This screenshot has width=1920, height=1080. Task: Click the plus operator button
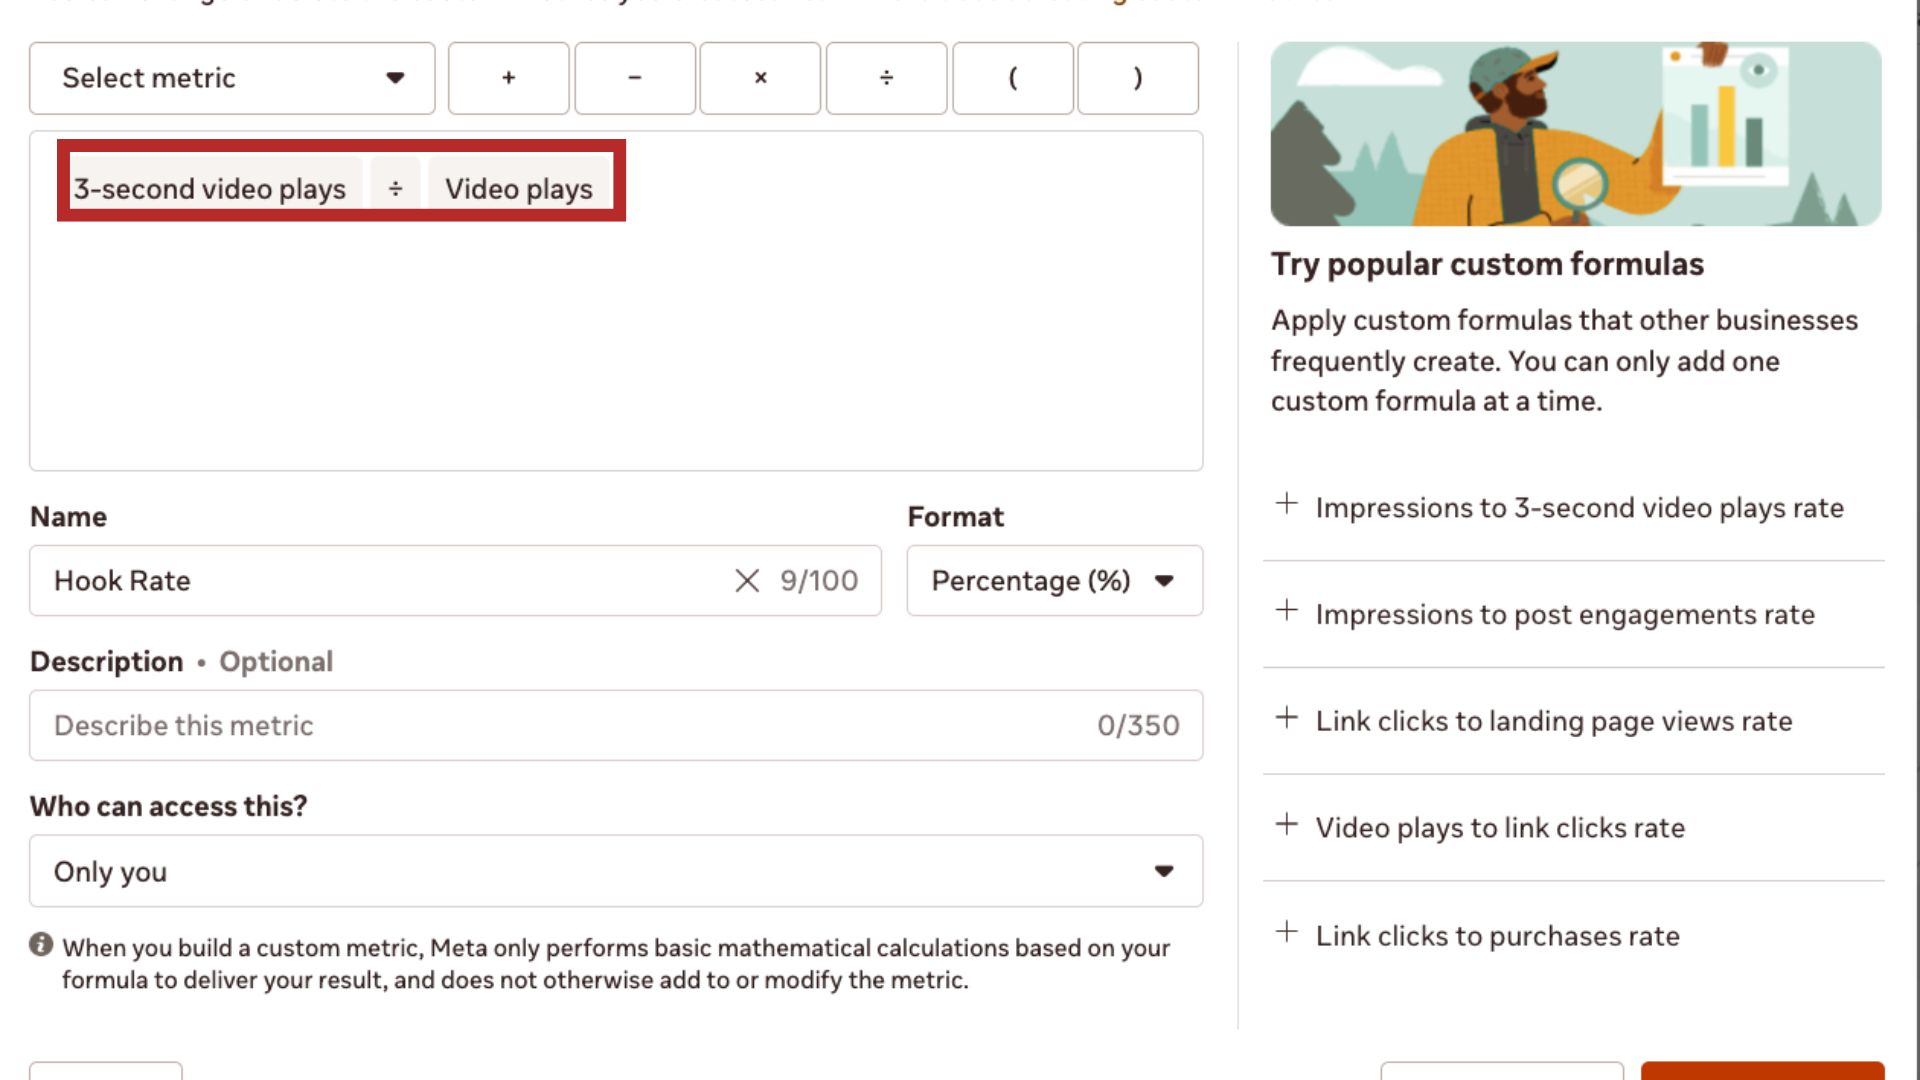(x=508, y=78)
